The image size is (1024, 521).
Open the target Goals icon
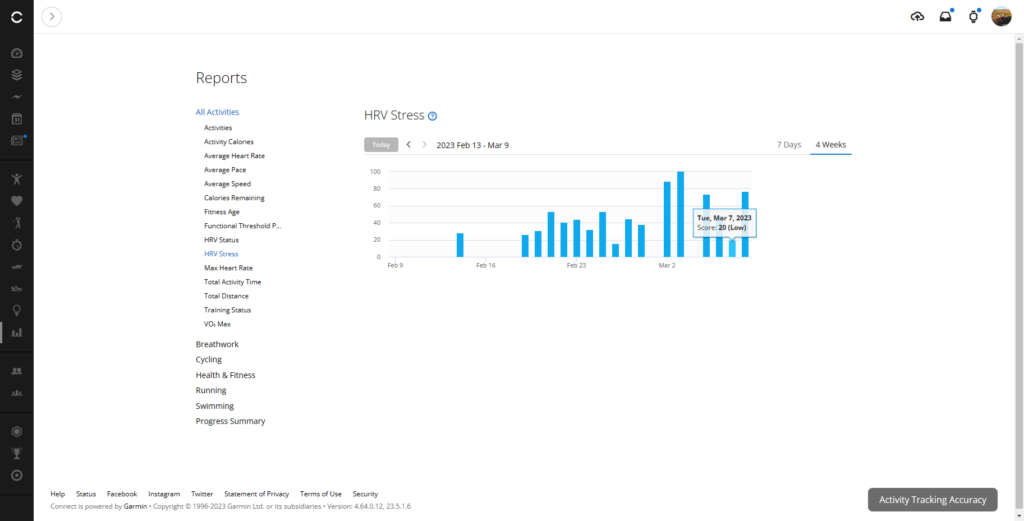point(17,475)
